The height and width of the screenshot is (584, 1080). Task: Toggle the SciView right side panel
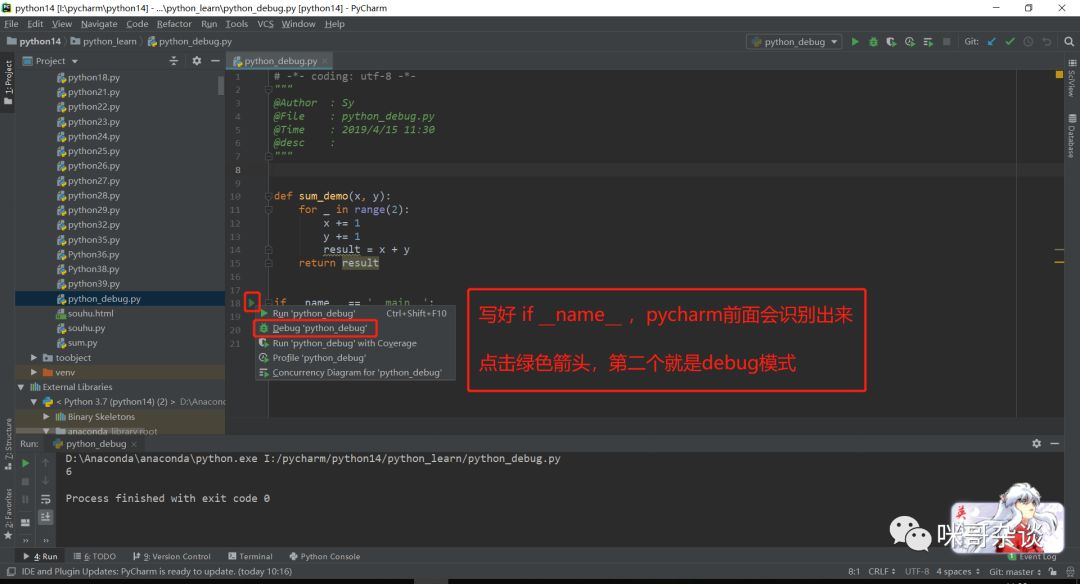(1072, 78)
